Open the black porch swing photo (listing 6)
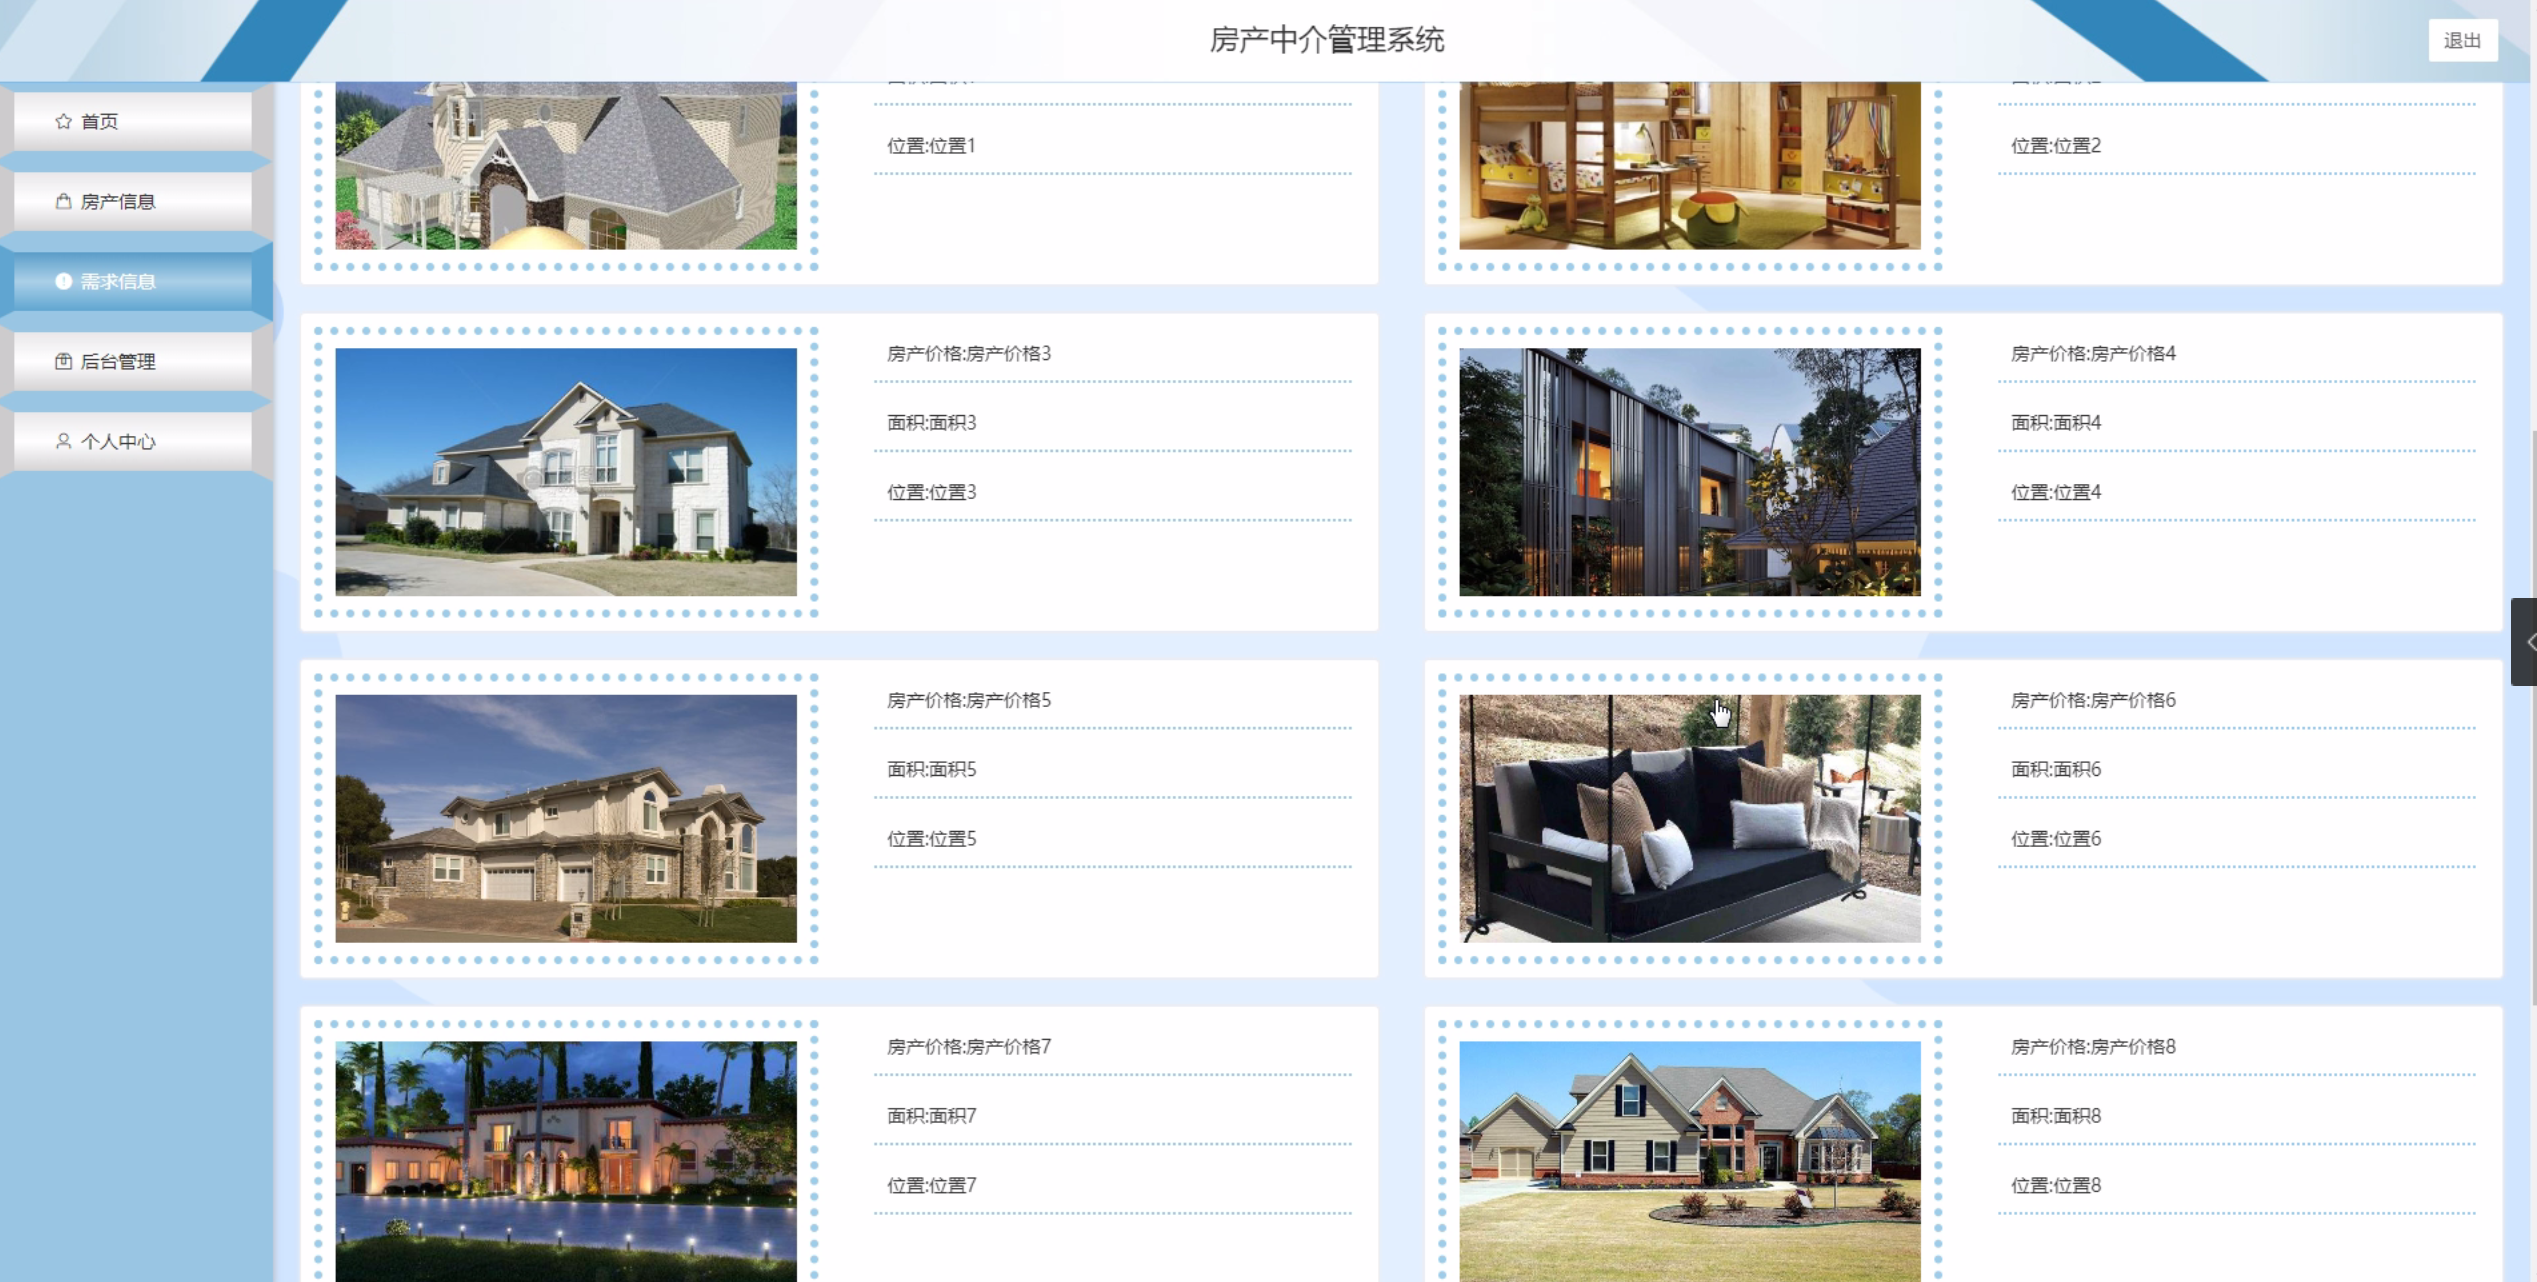Image resolution: width=2537 pixels, height=1282 pixels. [1689, 818]
